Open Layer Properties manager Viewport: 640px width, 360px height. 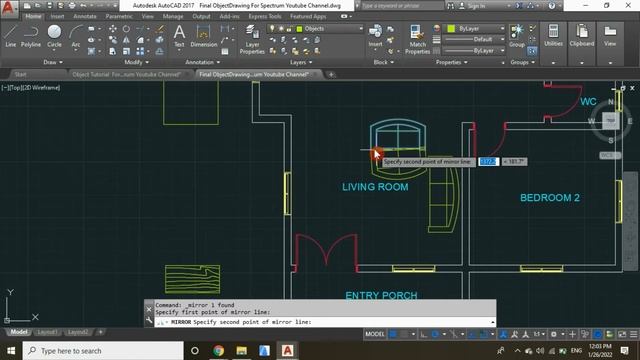pos(252,40)
